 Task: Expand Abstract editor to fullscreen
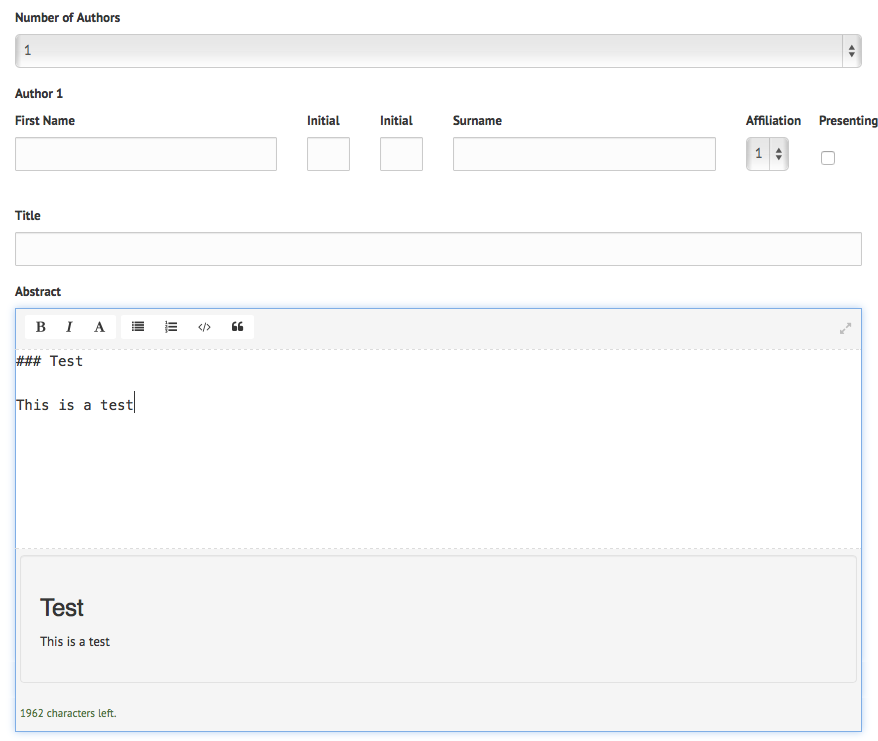(845, 328)
